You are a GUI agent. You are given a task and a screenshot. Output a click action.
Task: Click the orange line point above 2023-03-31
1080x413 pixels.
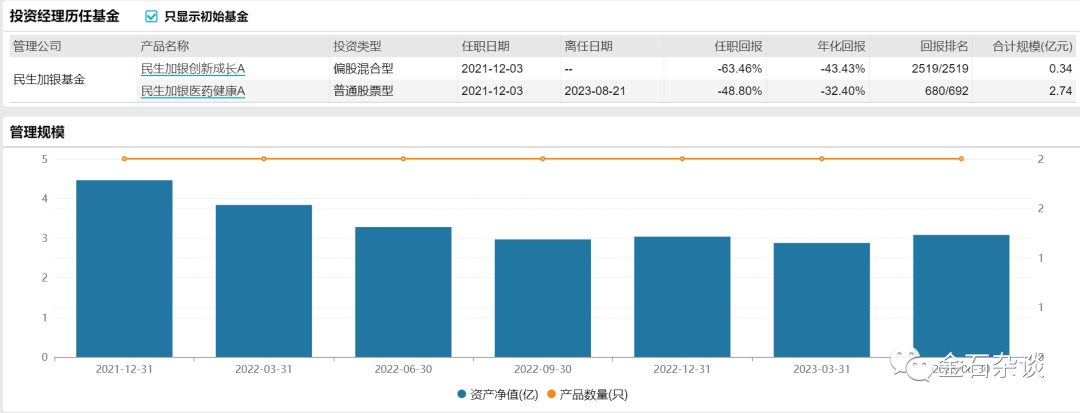822,159
